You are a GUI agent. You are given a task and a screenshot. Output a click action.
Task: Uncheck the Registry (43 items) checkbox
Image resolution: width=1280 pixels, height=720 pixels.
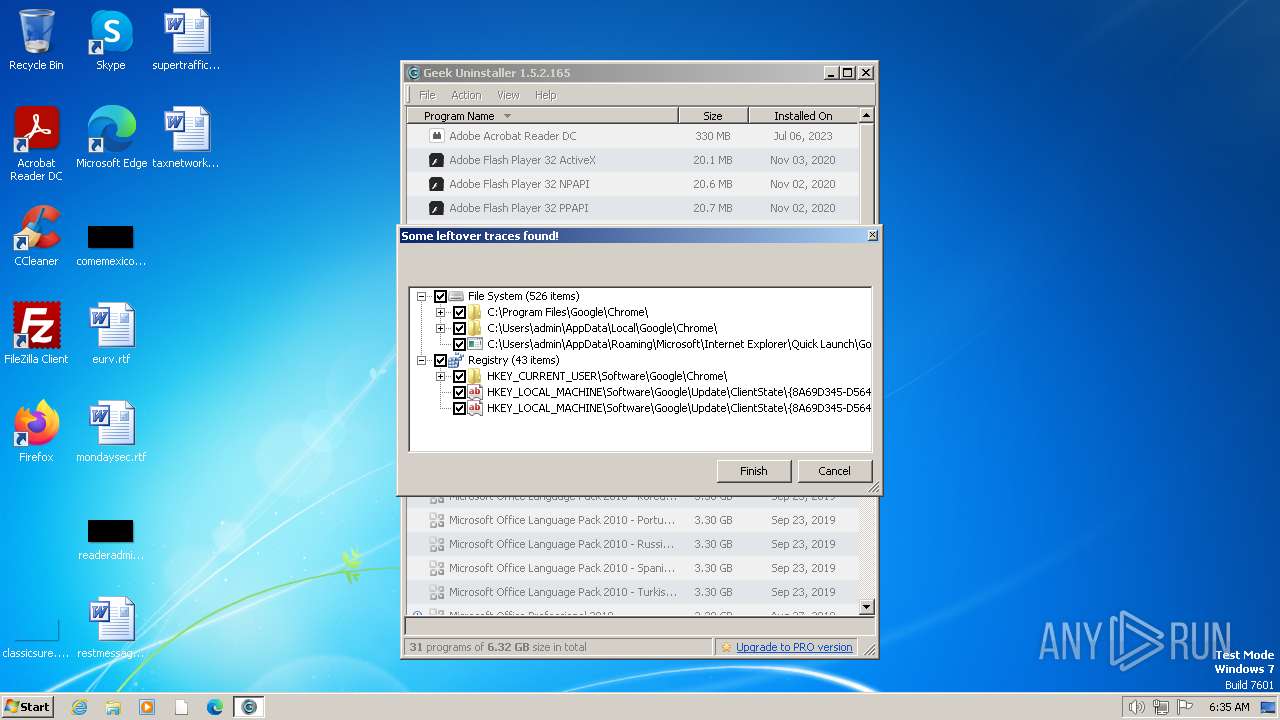pyautogui.click(x=440, y=360)
